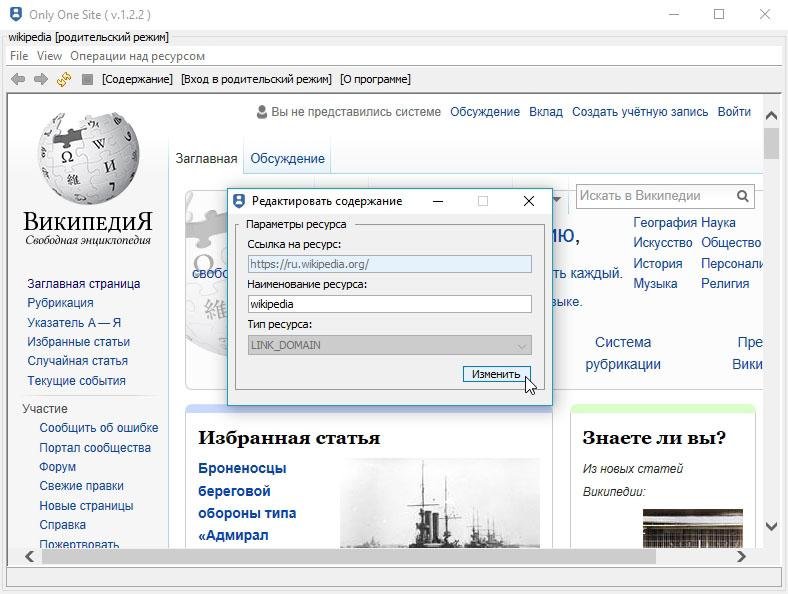Open the Текущие события link
Screen dimensions: 788x594
coord(76,380)
